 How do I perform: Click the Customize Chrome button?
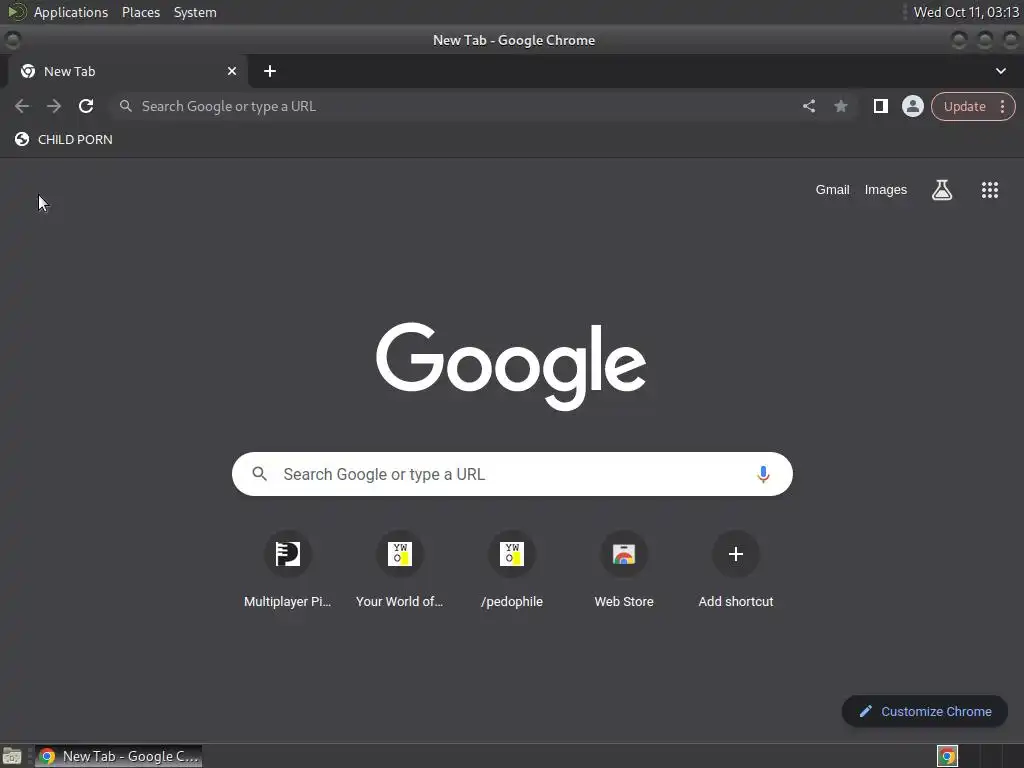(925, 711)
